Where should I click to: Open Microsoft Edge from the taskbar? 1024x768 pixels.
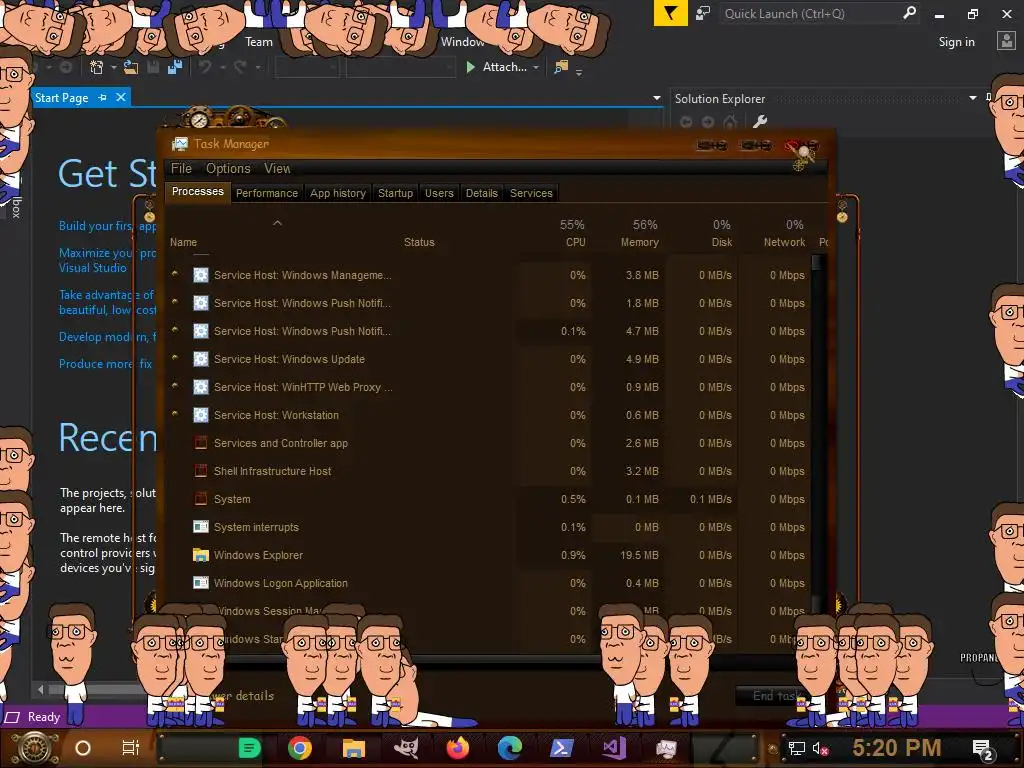point(510,748)
